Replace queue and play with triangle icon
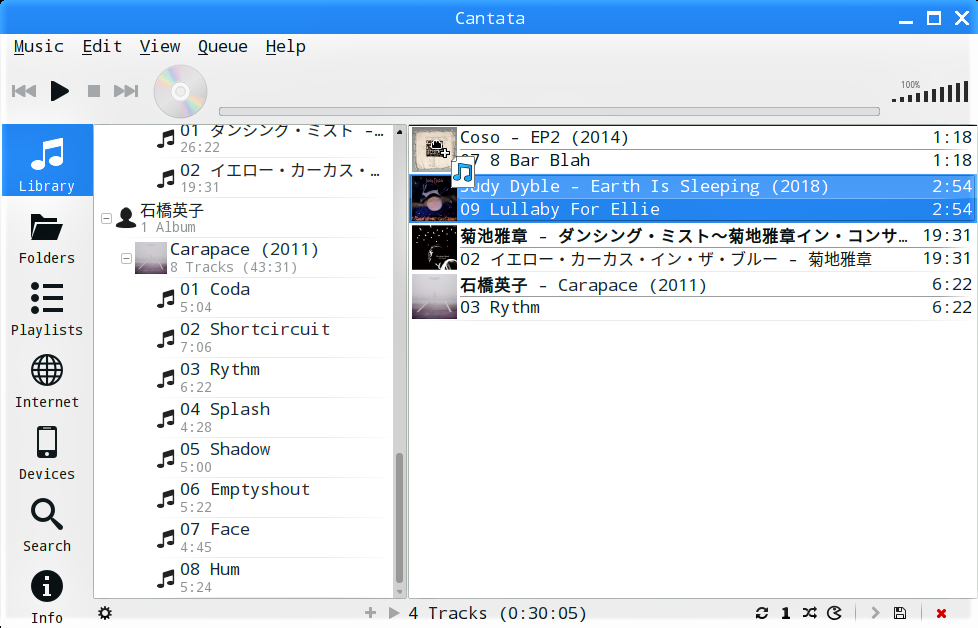Screen dimensions: 978x628 [x=394, y=613]
